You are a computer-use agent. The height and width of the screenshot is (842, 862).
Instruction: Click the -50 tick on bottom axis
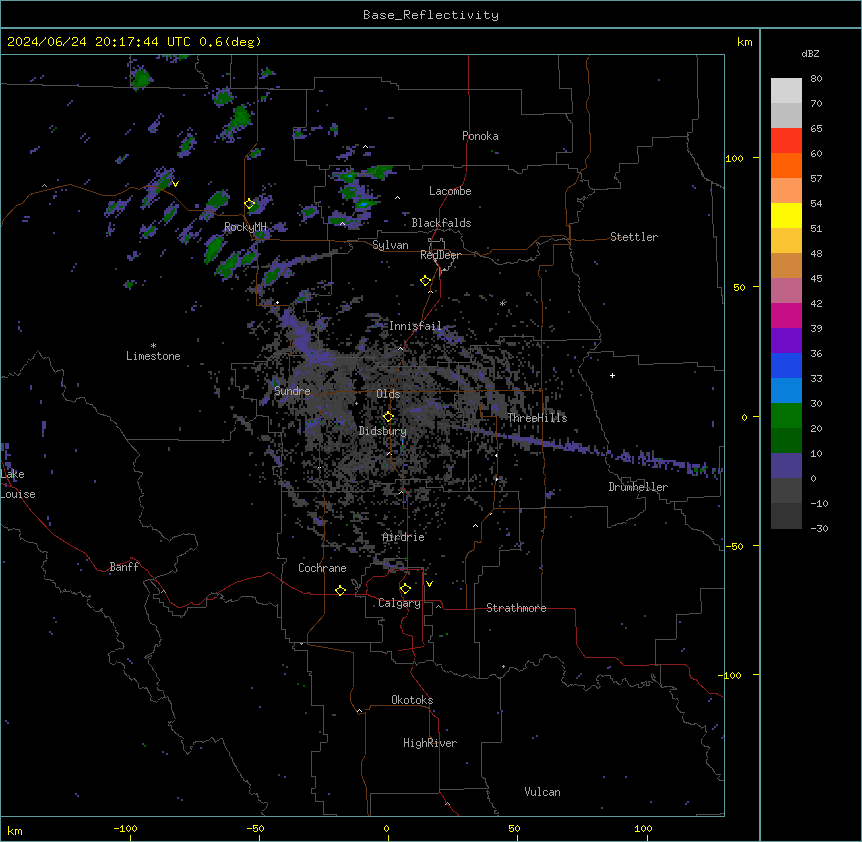(x=255, y=828)
